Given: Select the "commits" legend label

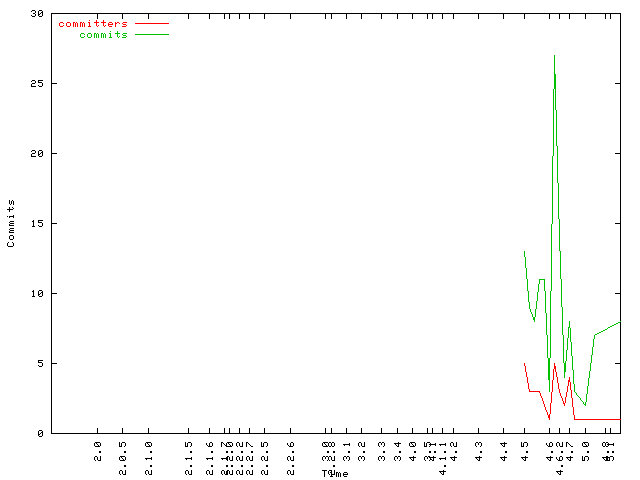Looking at the screenshot, I should tap(103, 34).
